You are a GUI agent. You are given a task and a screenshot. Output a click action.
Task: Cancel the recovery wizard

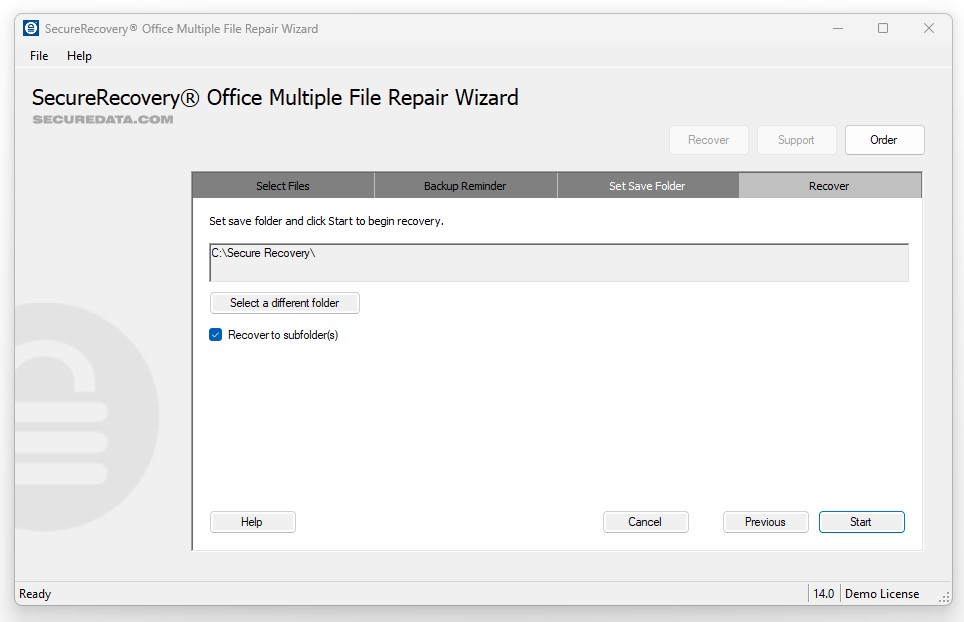645,522
